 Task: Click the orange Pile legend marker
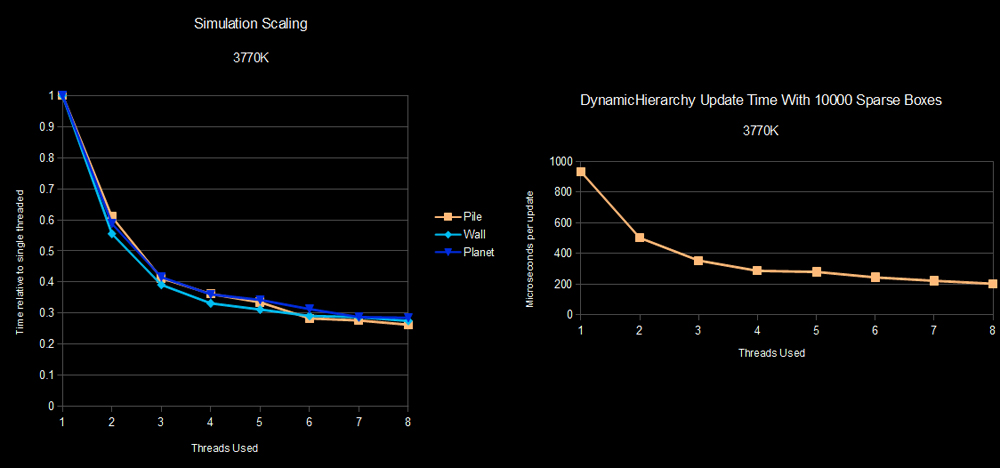tap(441, 216)
